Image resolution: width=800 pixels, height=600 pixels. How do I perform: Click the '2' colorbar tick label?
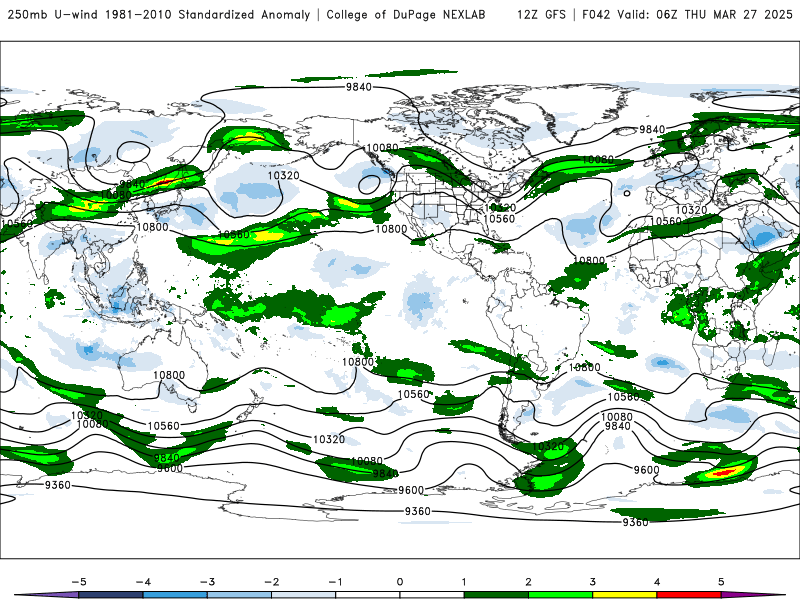point(529,582)
